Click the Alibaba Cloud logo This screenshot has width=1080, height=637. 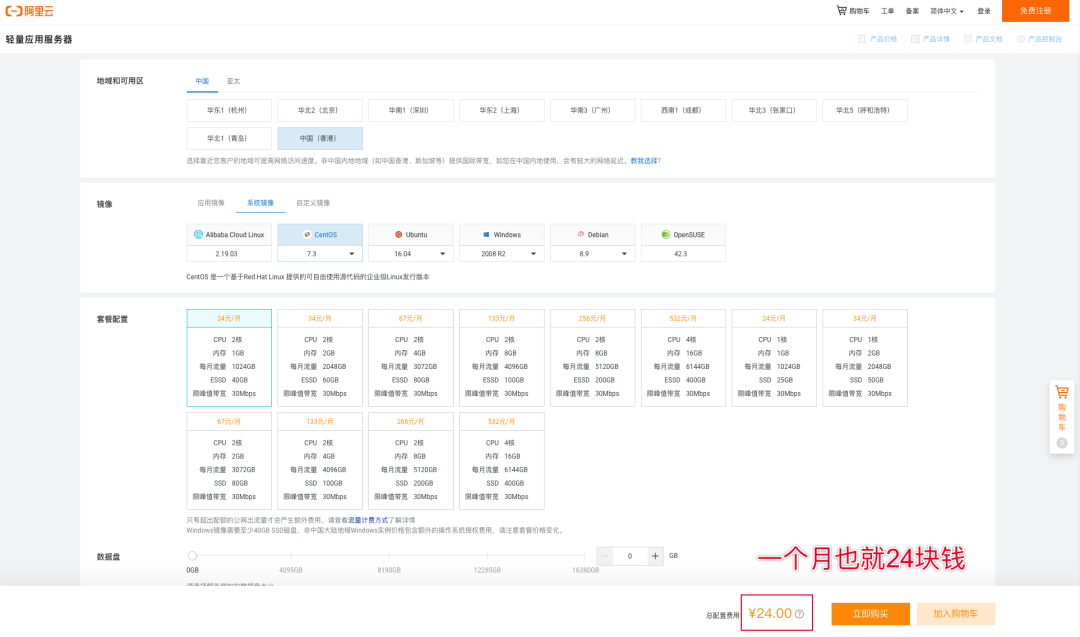pos(30,11)
